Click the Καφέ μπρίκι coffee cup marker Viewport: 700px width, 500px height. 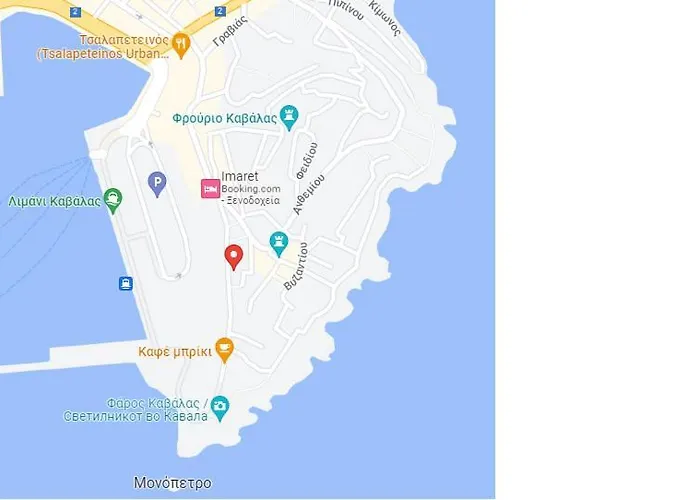225,350
